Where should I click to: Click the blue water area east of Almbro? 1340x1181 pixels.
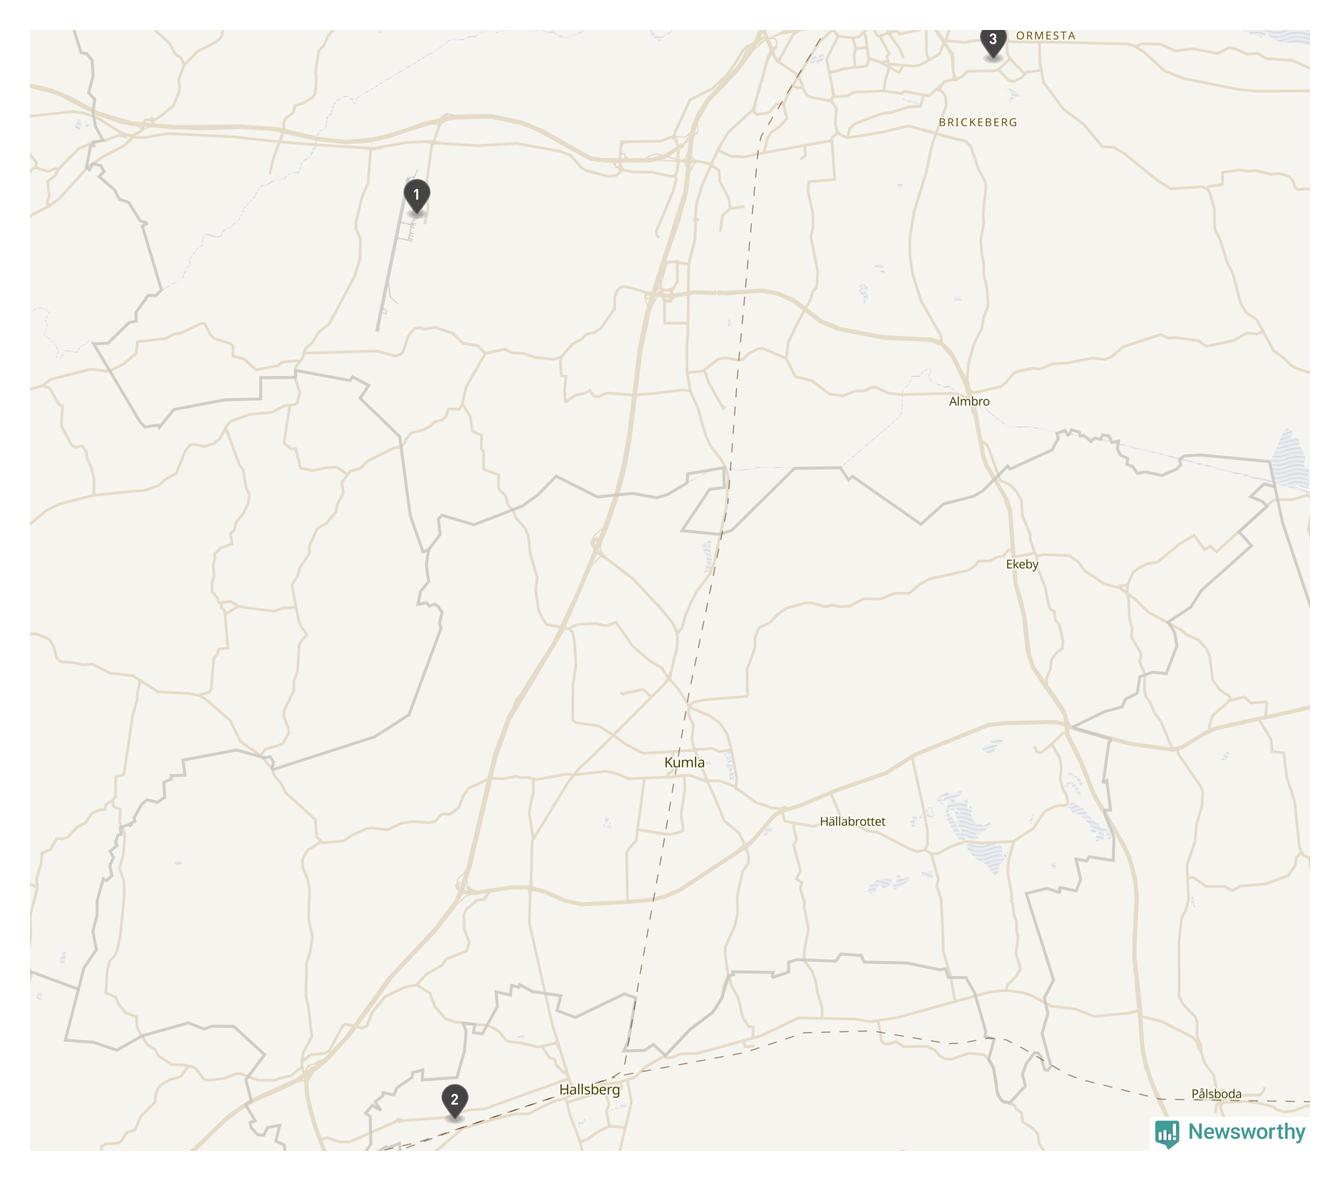1290,460
